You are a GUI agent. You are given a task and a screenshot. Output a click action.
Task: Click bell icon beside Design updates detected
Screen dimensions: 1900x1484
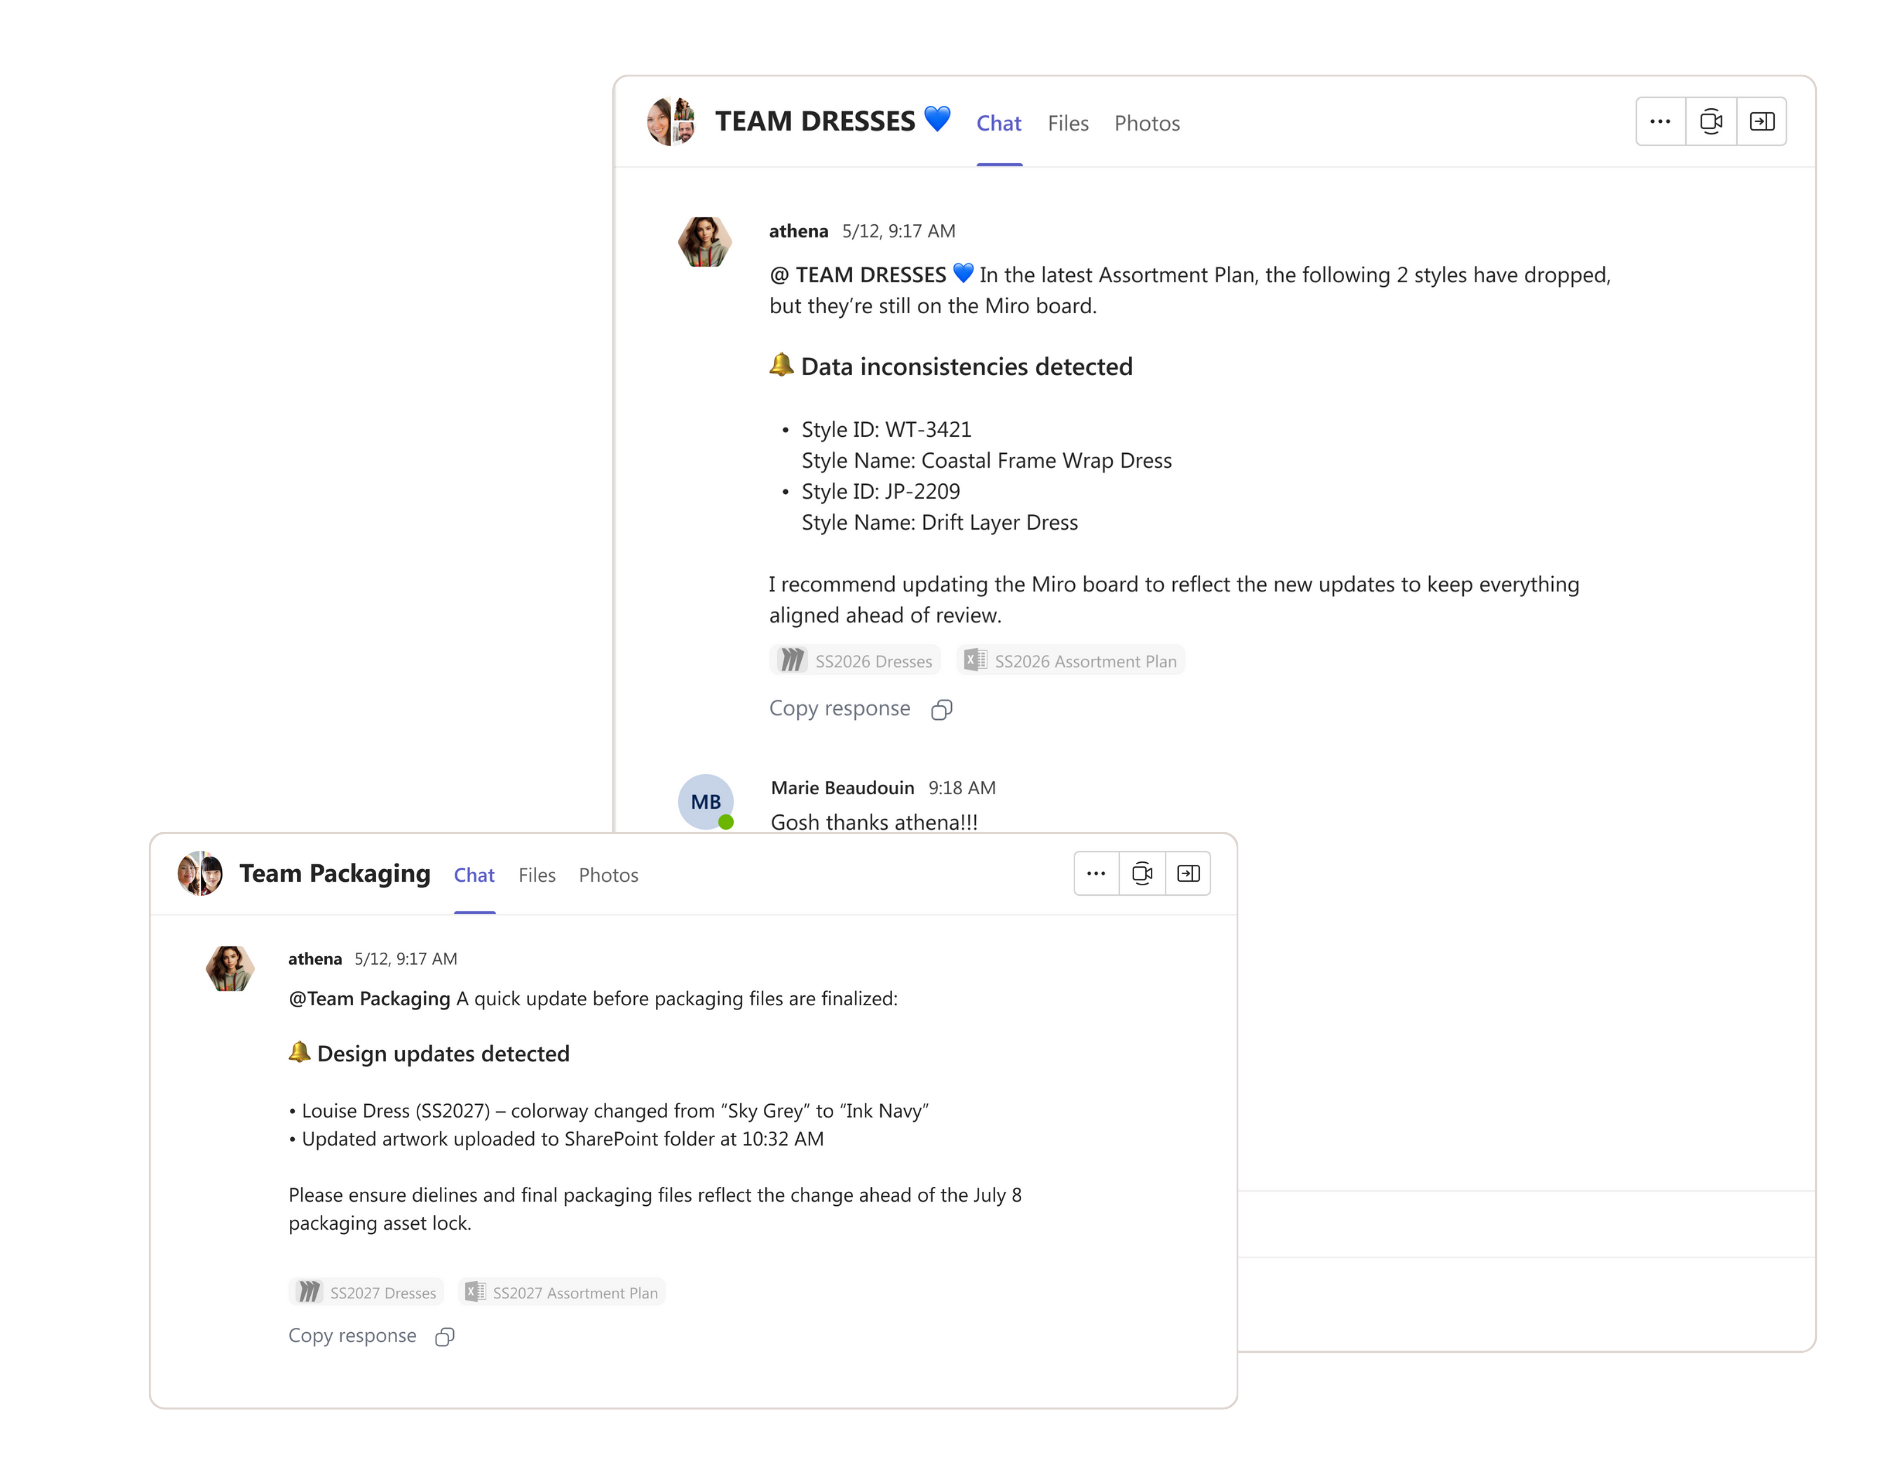tap(299, 1052)
